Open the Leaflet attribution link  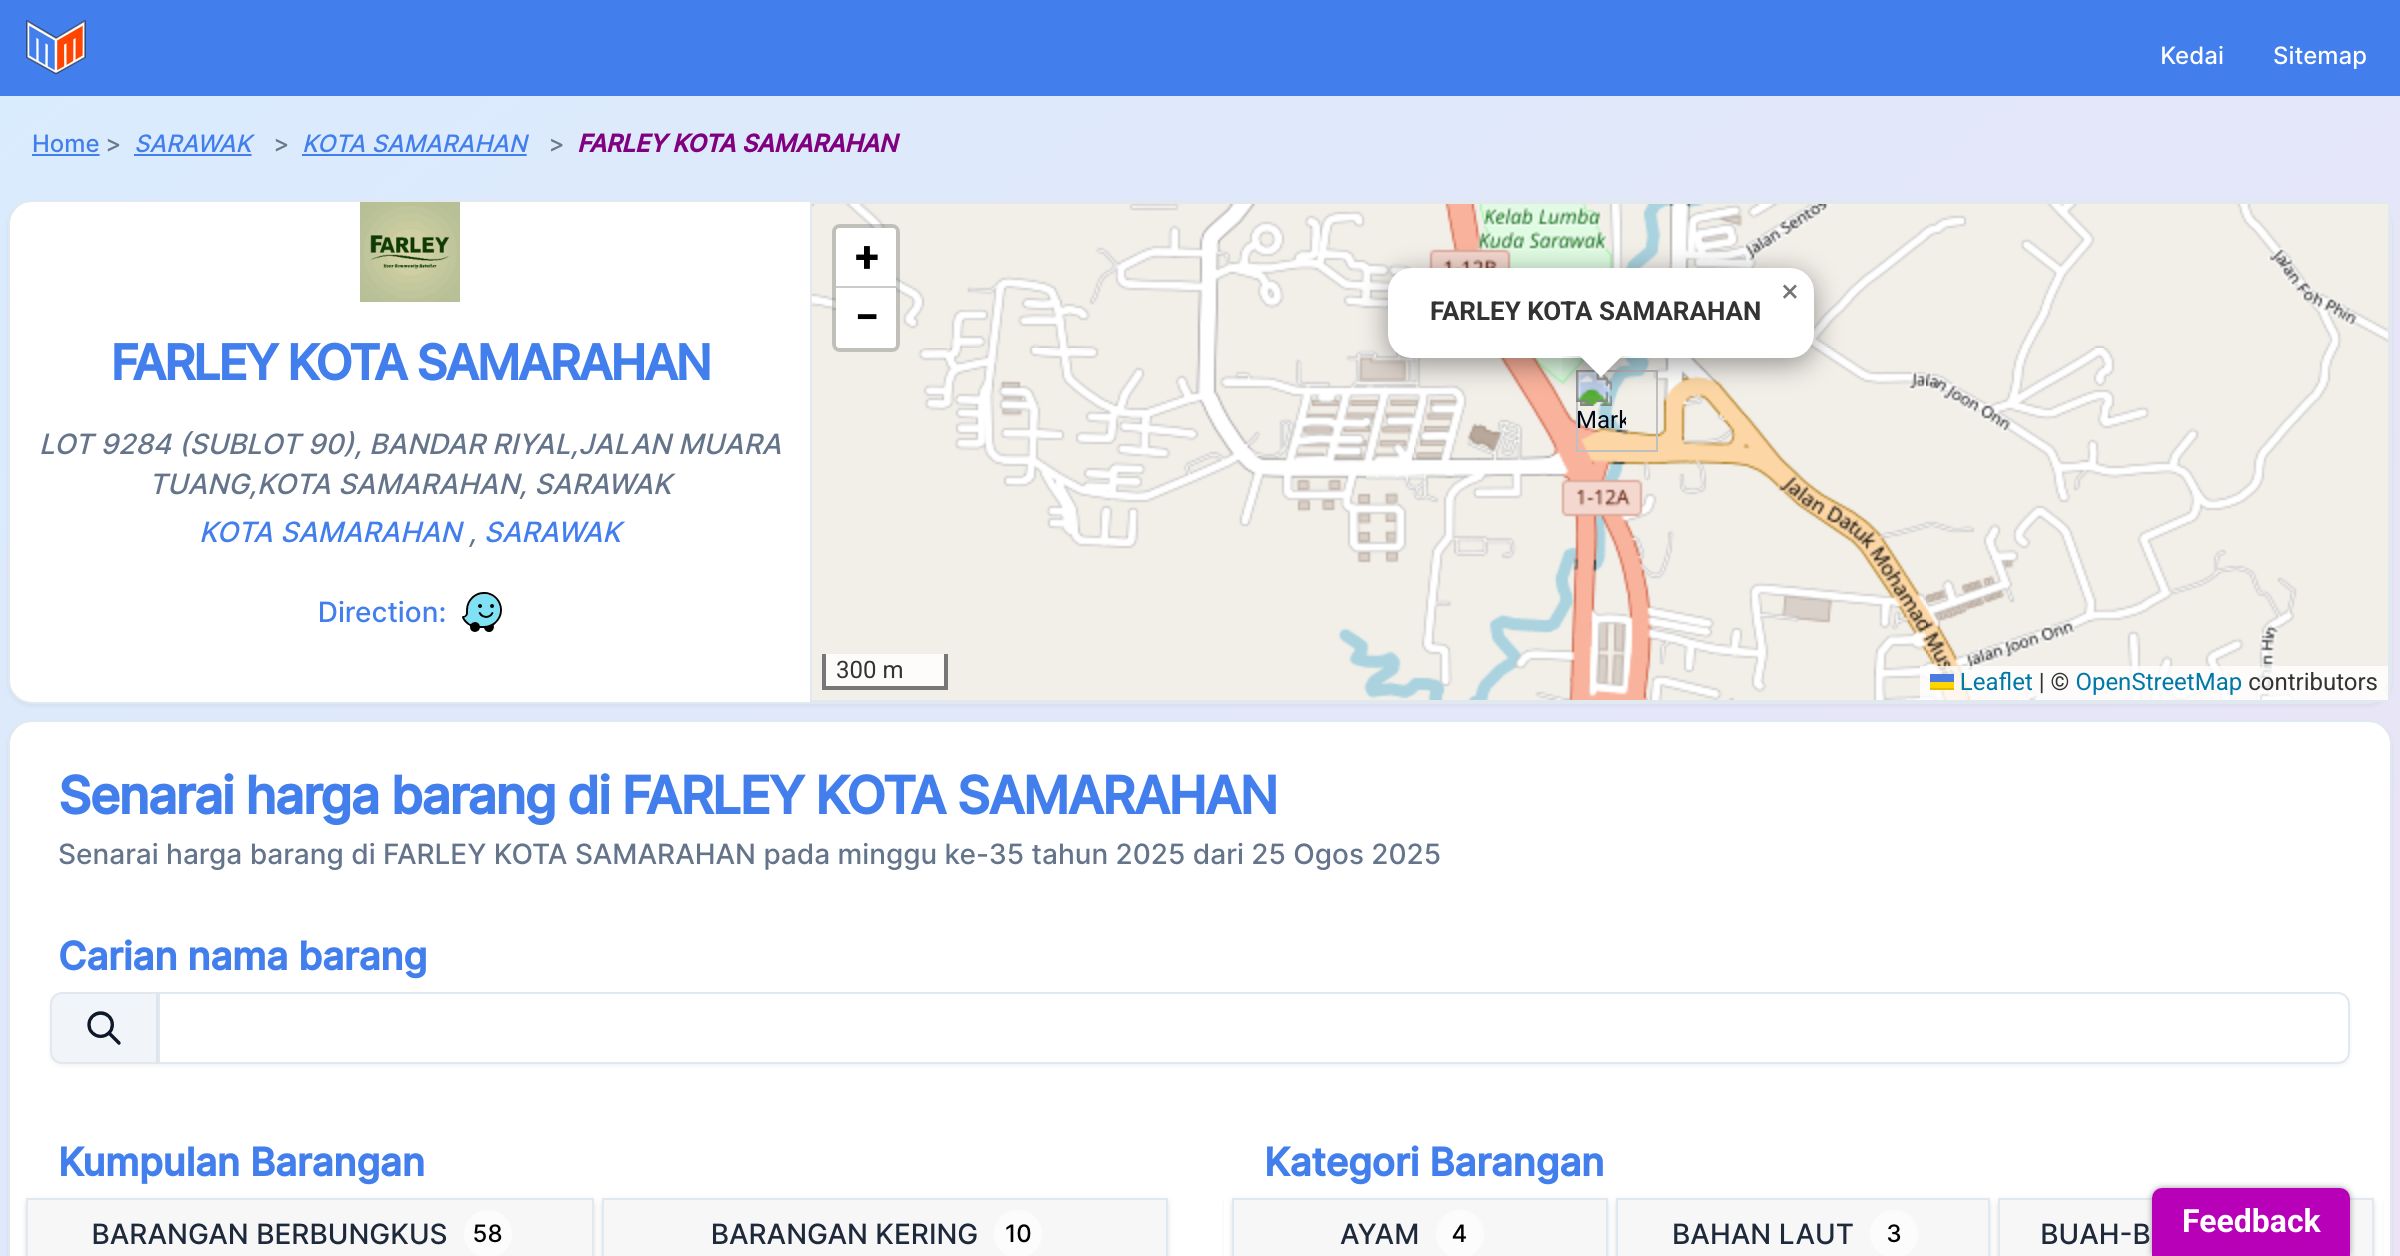pyautogui.click(x=1995, y=682)
